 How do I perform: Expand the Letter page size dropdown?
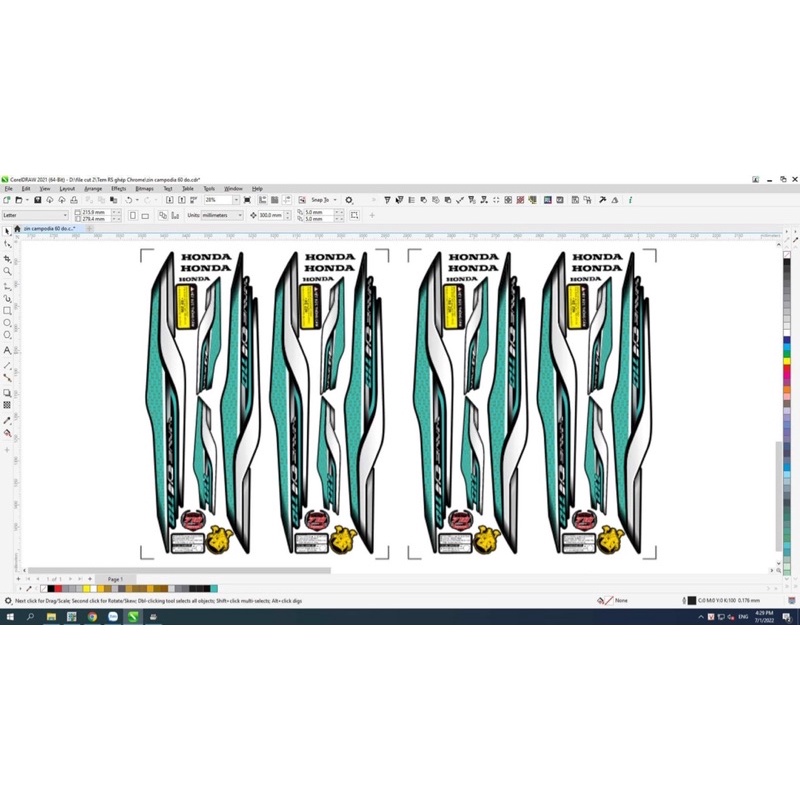tap(65, 215)
